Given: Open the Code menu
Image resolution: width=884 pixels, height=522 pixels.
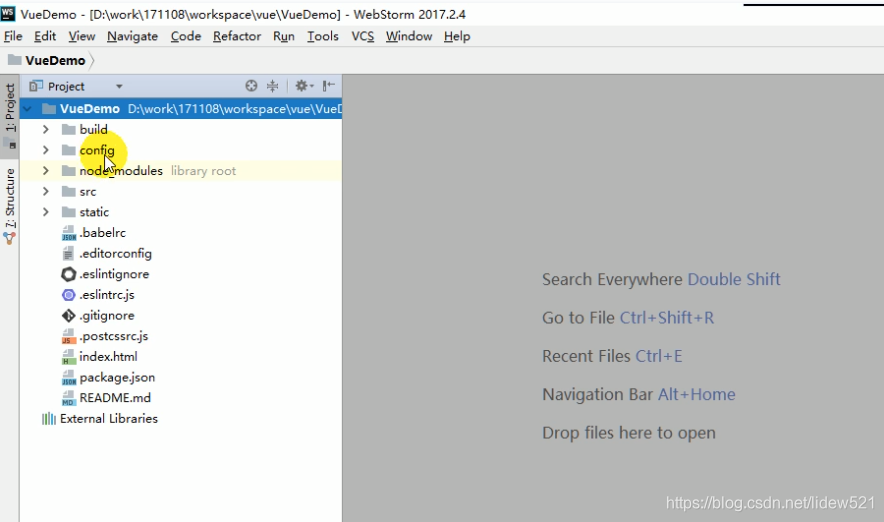Looking at the screenshot, I should (x=186, y=36).
